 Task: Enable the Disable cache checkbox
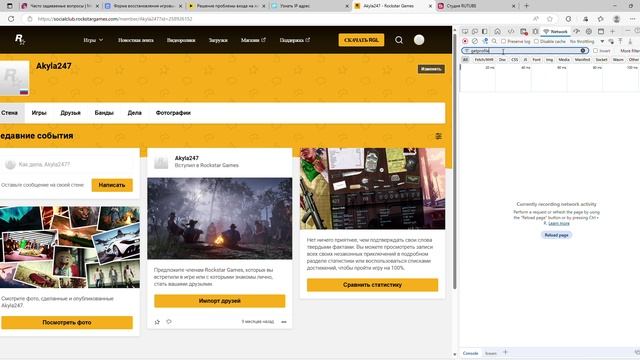(536, 41)
